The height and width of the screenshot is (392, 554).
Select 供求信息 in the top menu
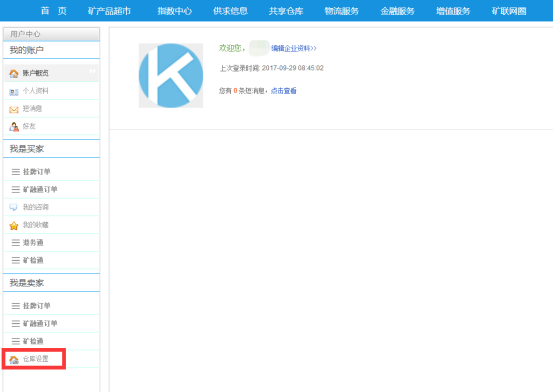(x=230, y=11)
